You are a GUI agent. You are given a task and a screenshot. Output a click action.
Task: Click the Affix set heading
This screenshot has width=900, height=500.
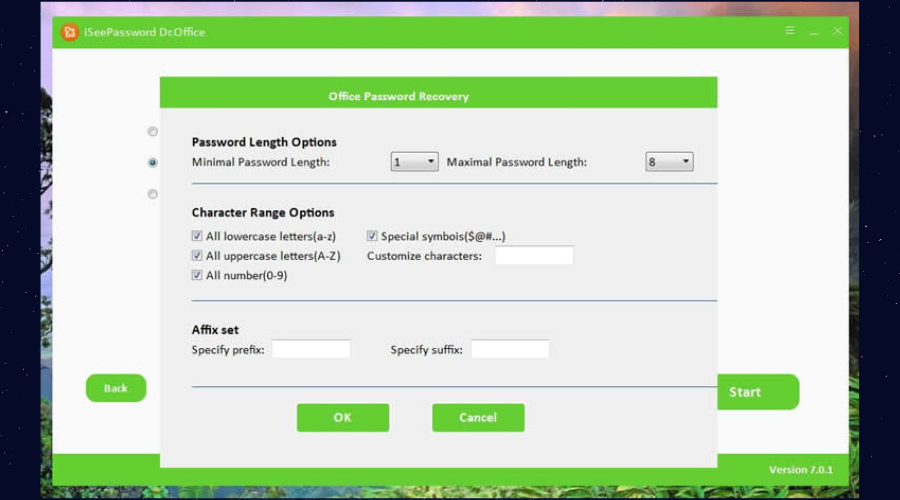tap(215, 330)
